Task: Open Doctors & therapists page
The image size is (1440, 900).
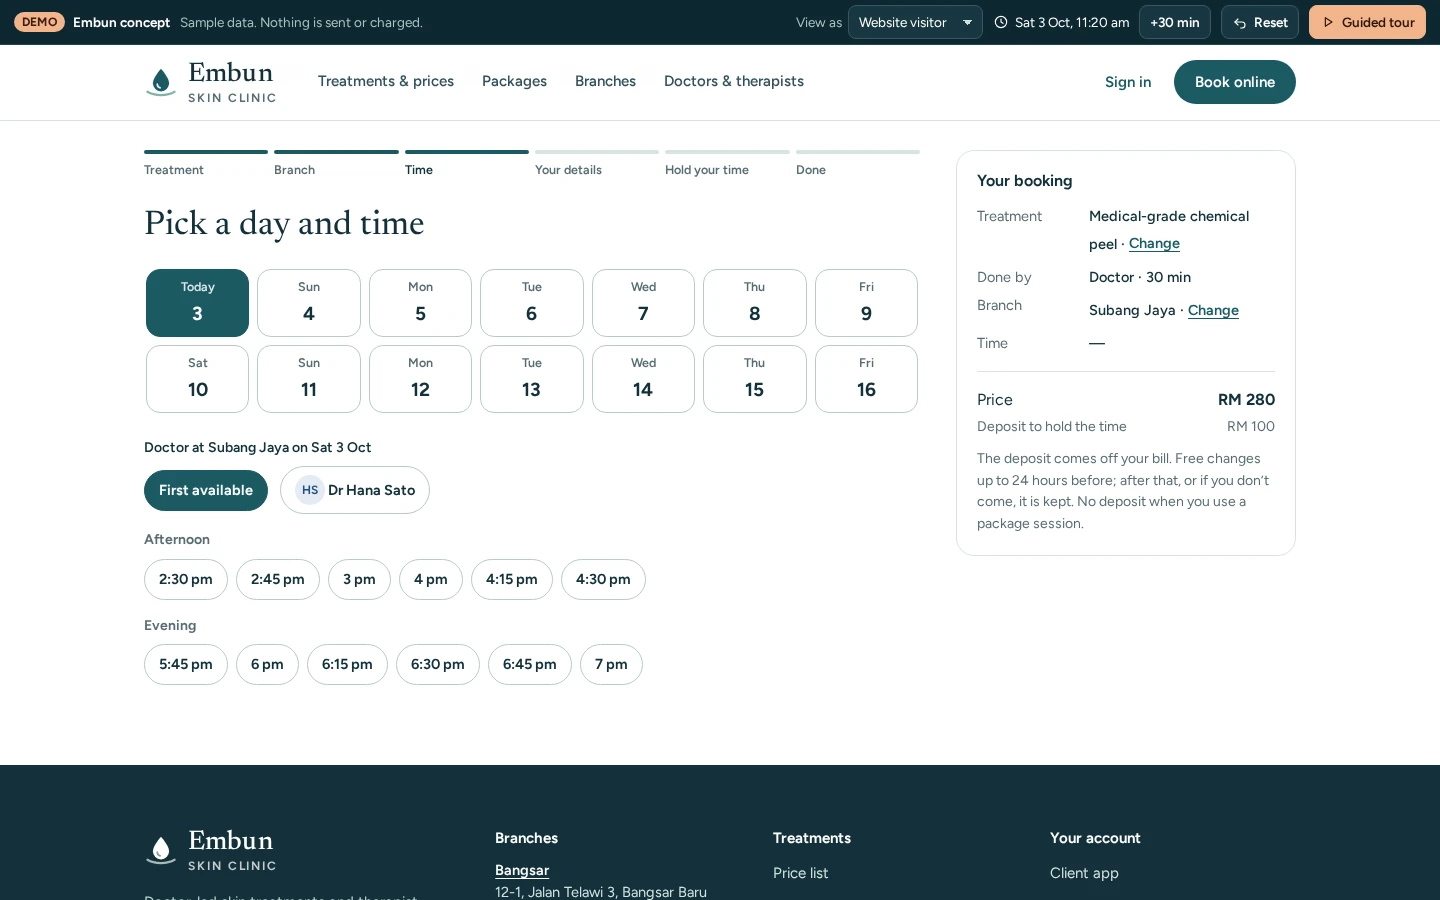Action: coord(734,81)
